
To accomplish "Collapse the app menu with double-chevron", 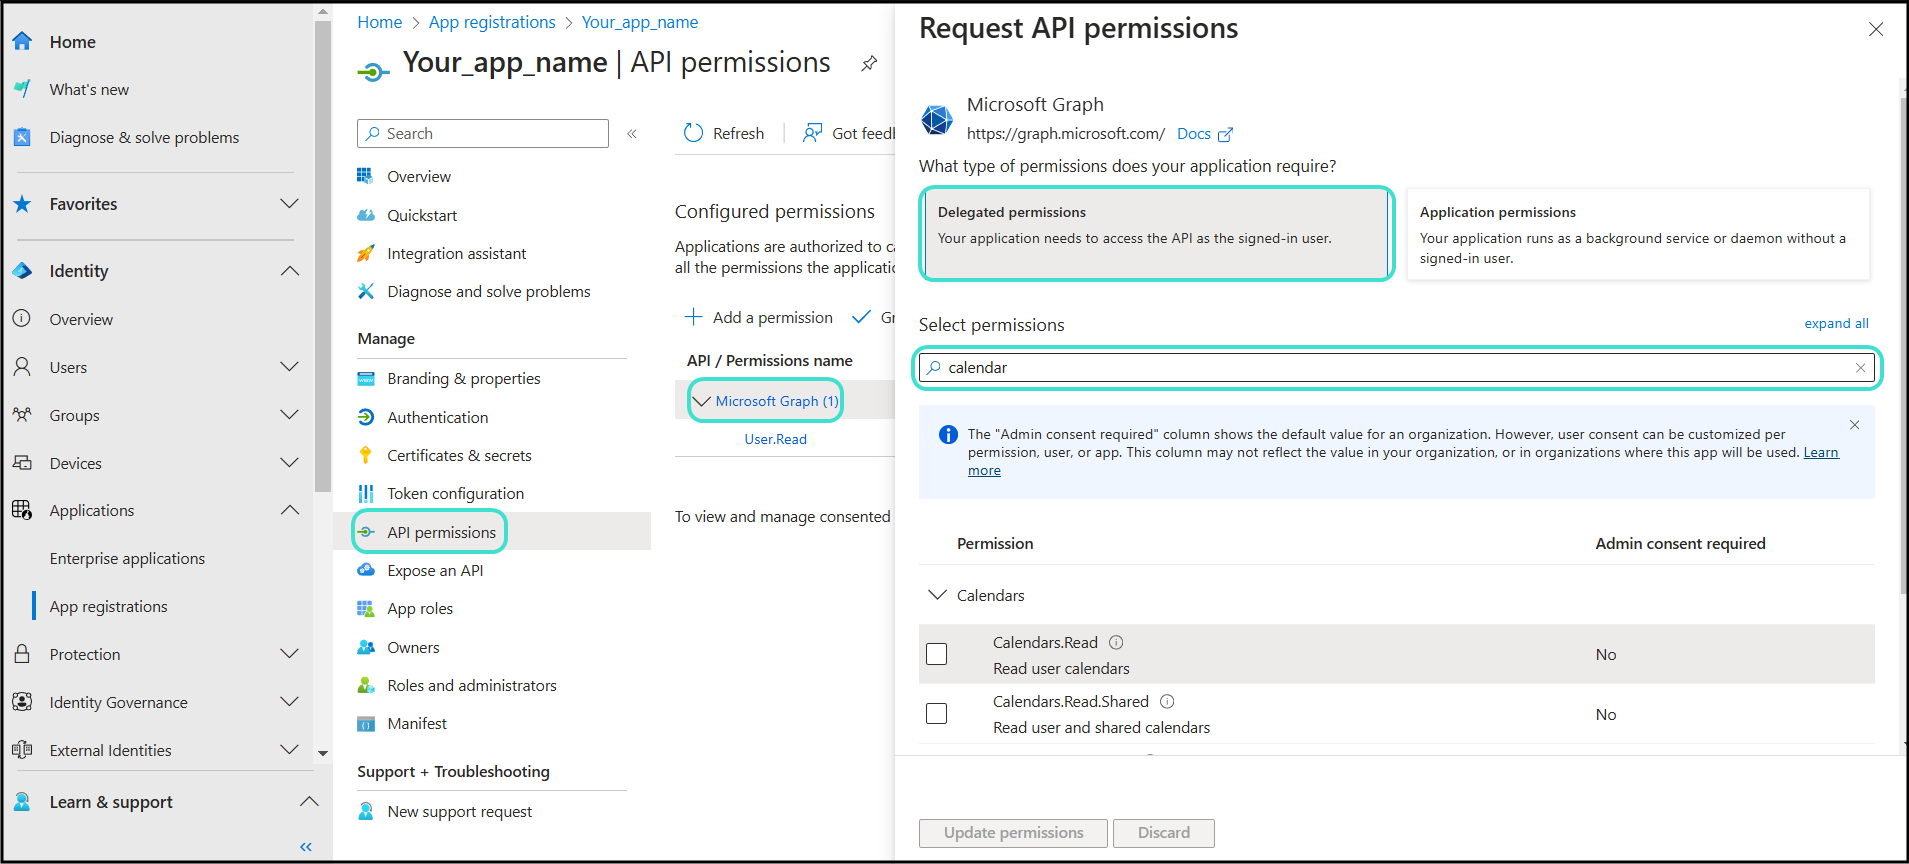I will (632, 133).
